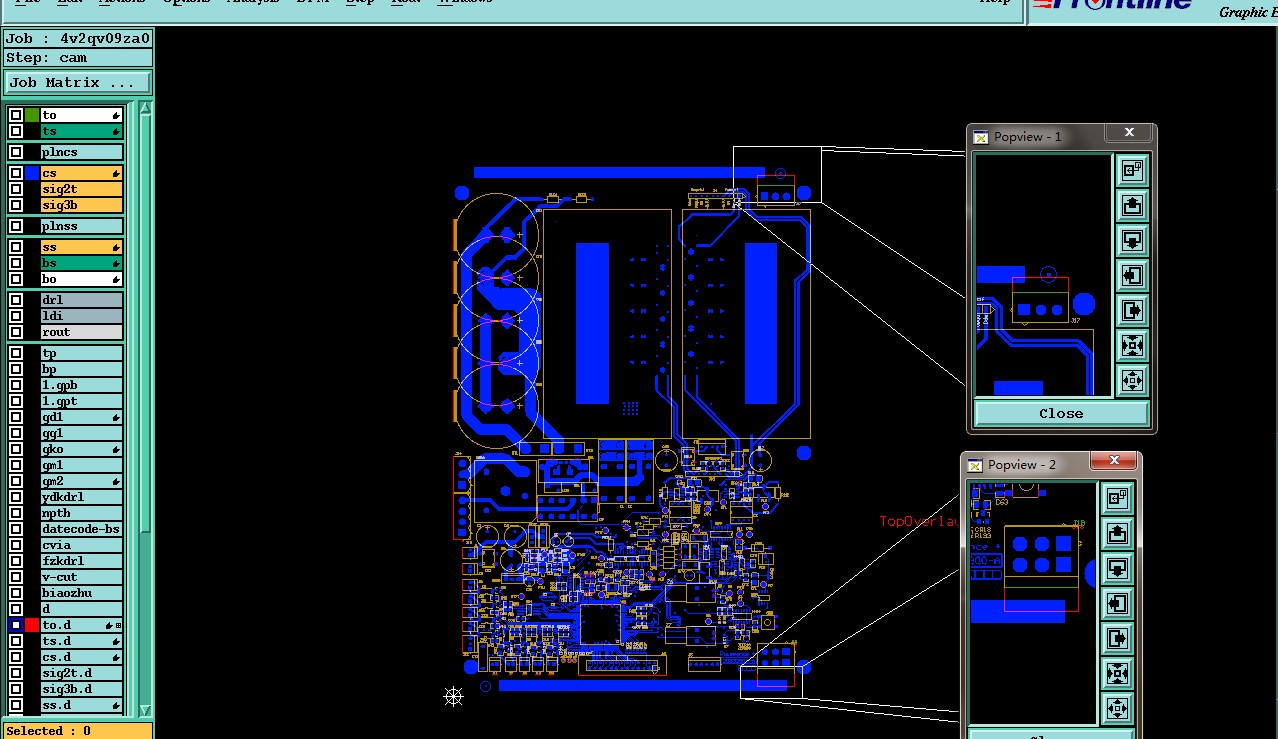
Task: Toggle the checkbox for layer 'rout'
Action: point(16,332)
